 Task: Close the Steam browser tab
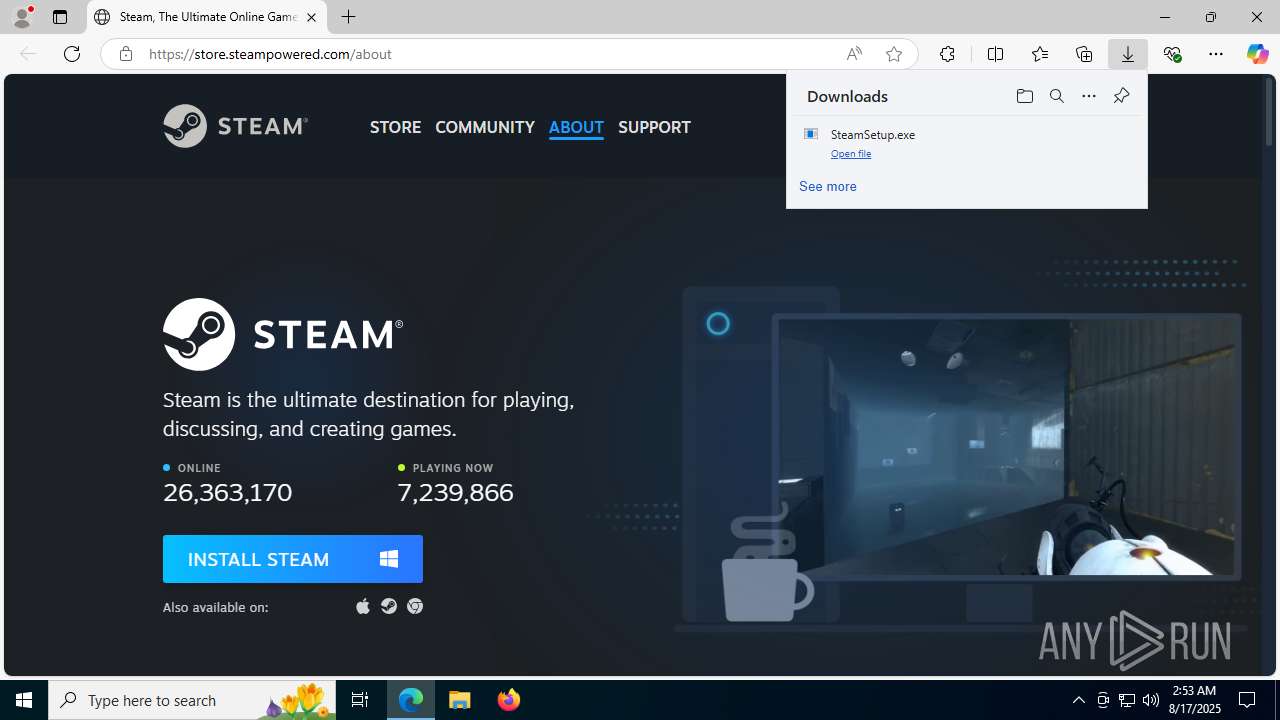click(311, 17)
